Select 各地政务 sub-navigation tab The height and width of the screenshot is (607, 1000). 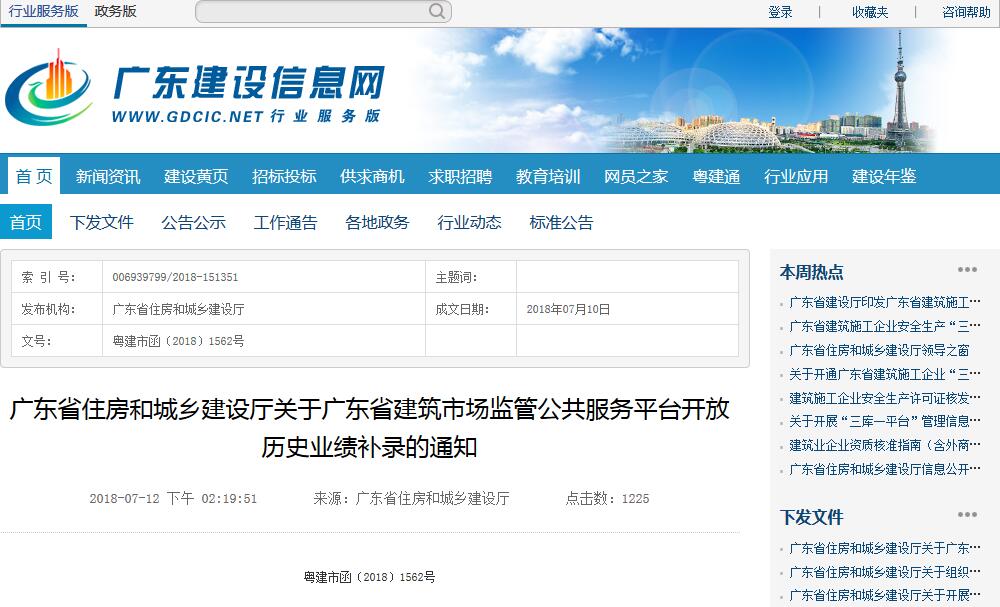click(378, 223)
